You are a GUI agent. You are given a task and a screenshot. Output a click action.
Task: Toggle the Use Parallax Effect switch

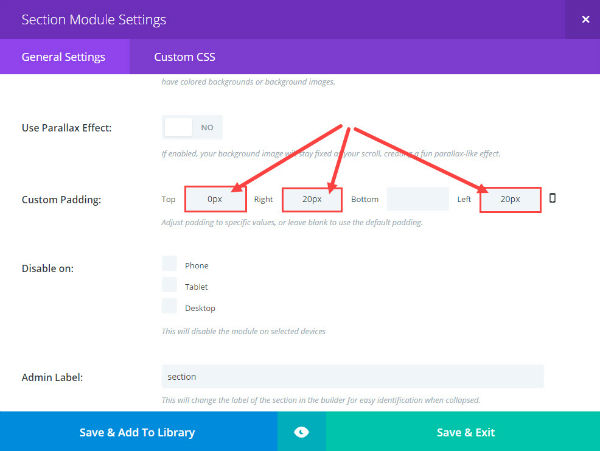pos(192,127)
